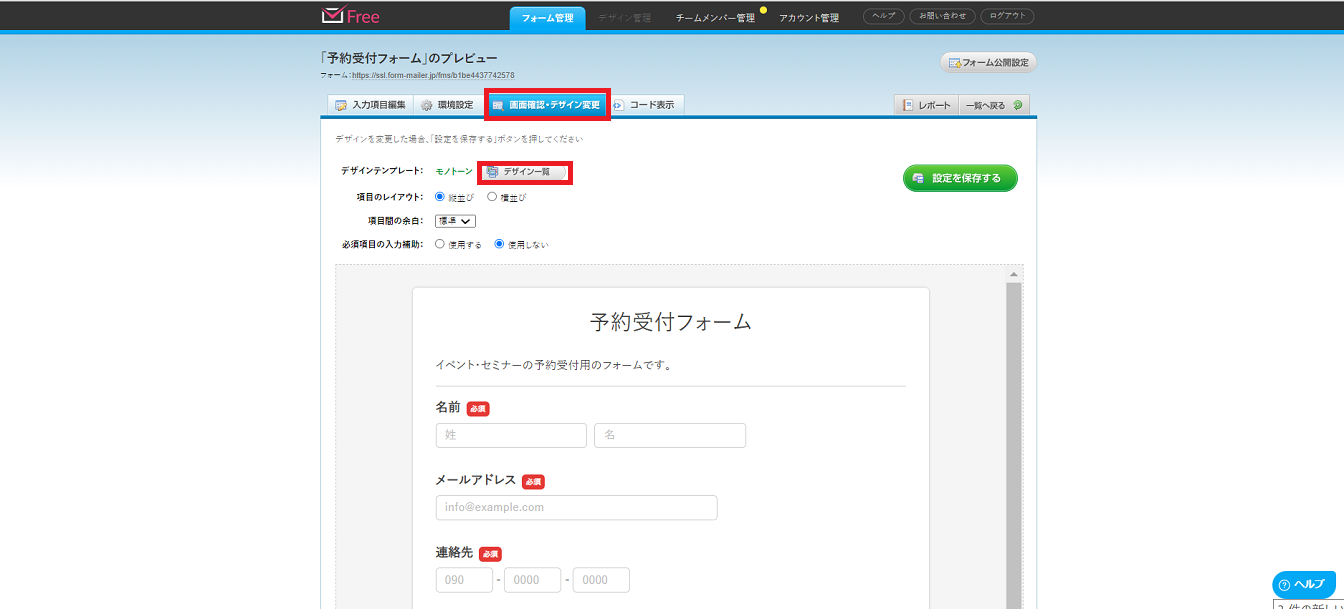
Task: Open アカウント管理 in top navigation
Action: (809, 18)
